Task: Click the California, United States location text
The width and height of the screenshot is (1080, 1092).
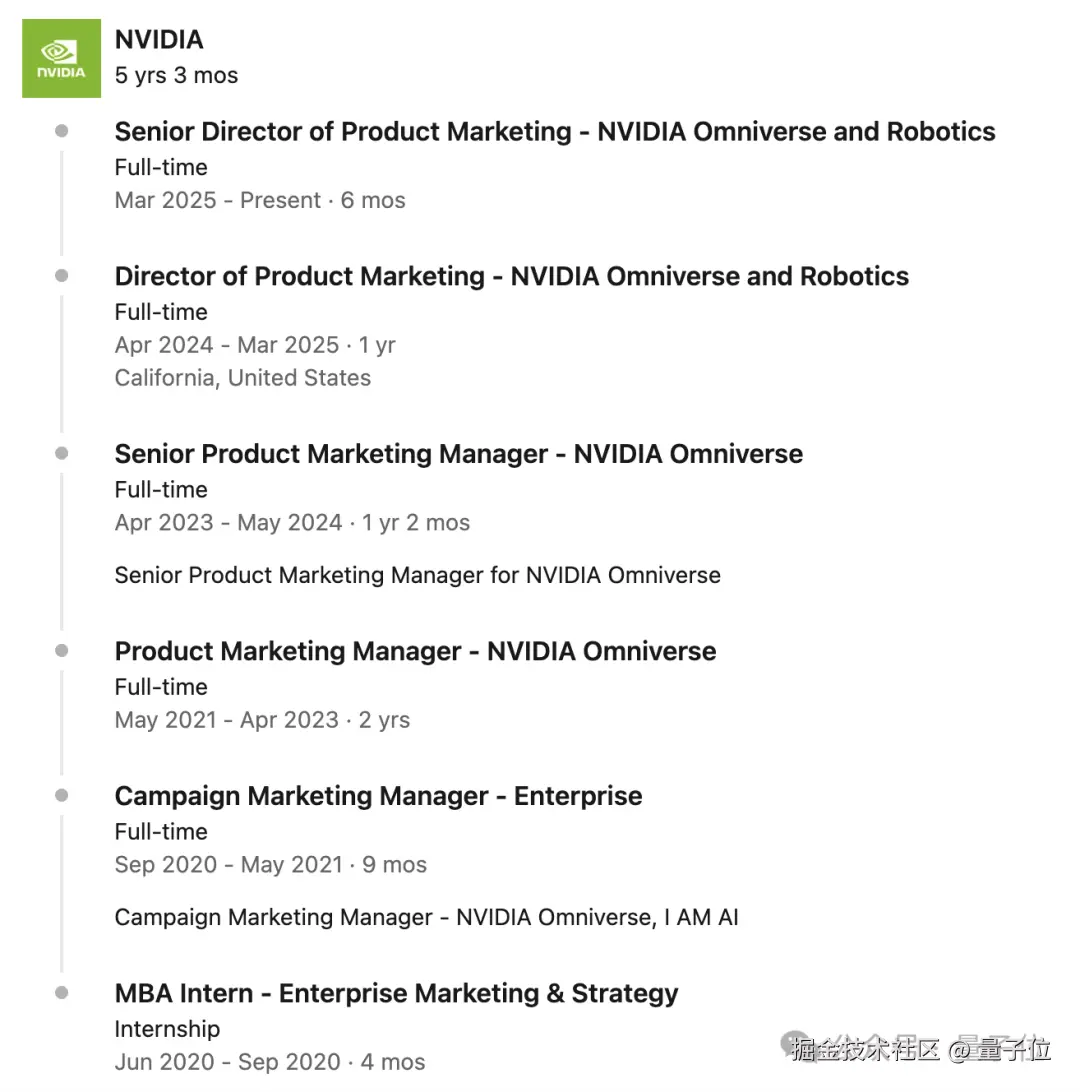Action: coord(243,378)
